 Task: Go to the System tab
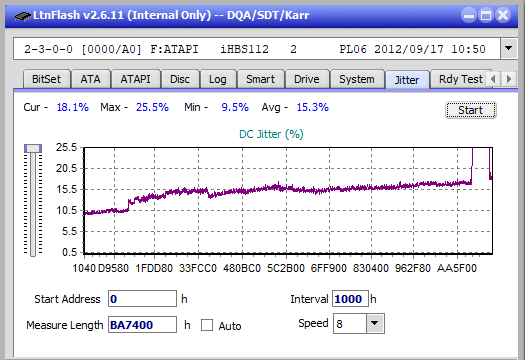tap(357, 79)
